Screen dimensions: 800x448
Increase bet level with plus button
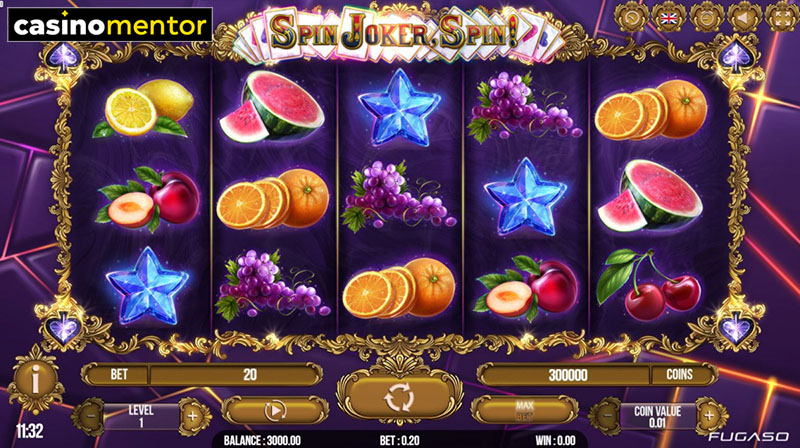point(193,416)
